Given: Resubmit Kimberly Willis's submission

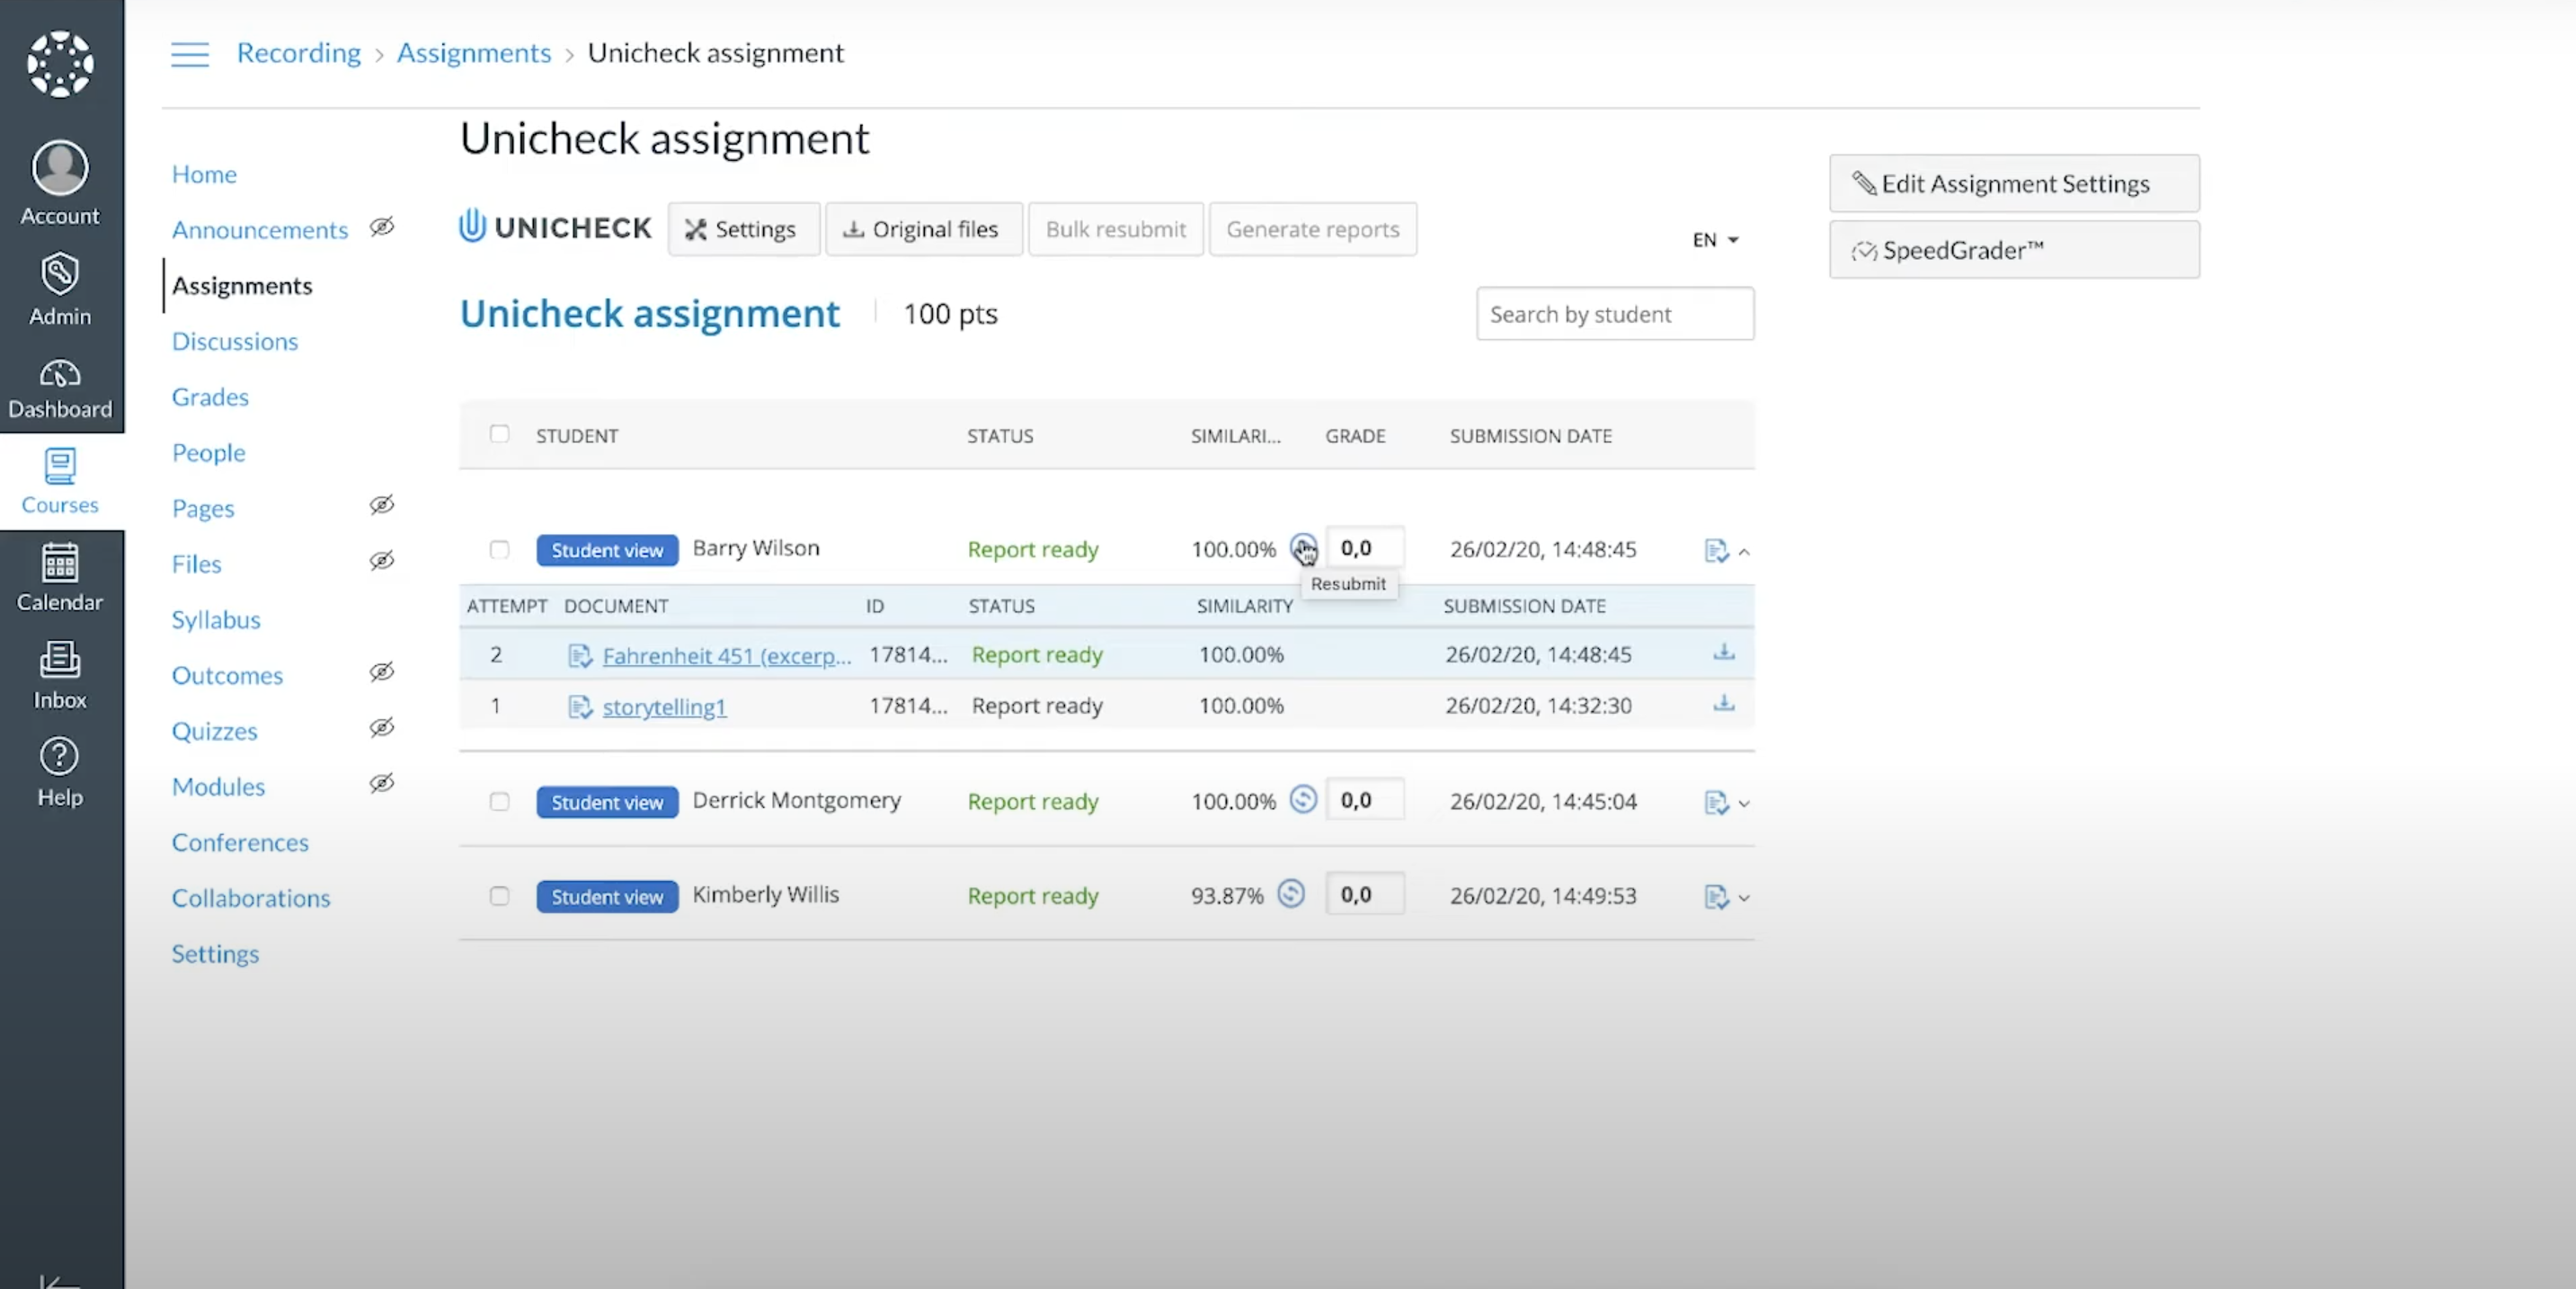Looking at the screenshot, I should pos(1291,894).
